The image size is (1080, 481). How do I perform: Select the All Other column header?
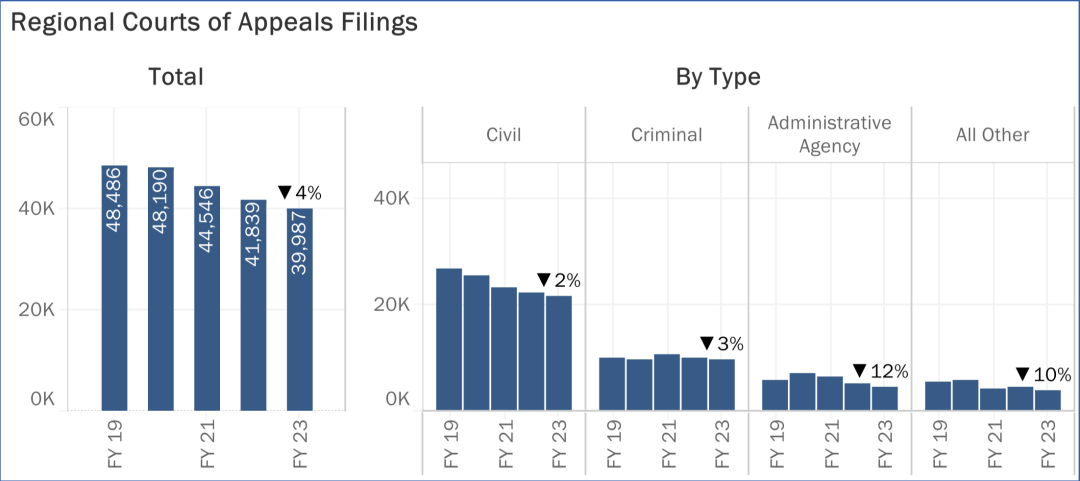tap(992, 134)
